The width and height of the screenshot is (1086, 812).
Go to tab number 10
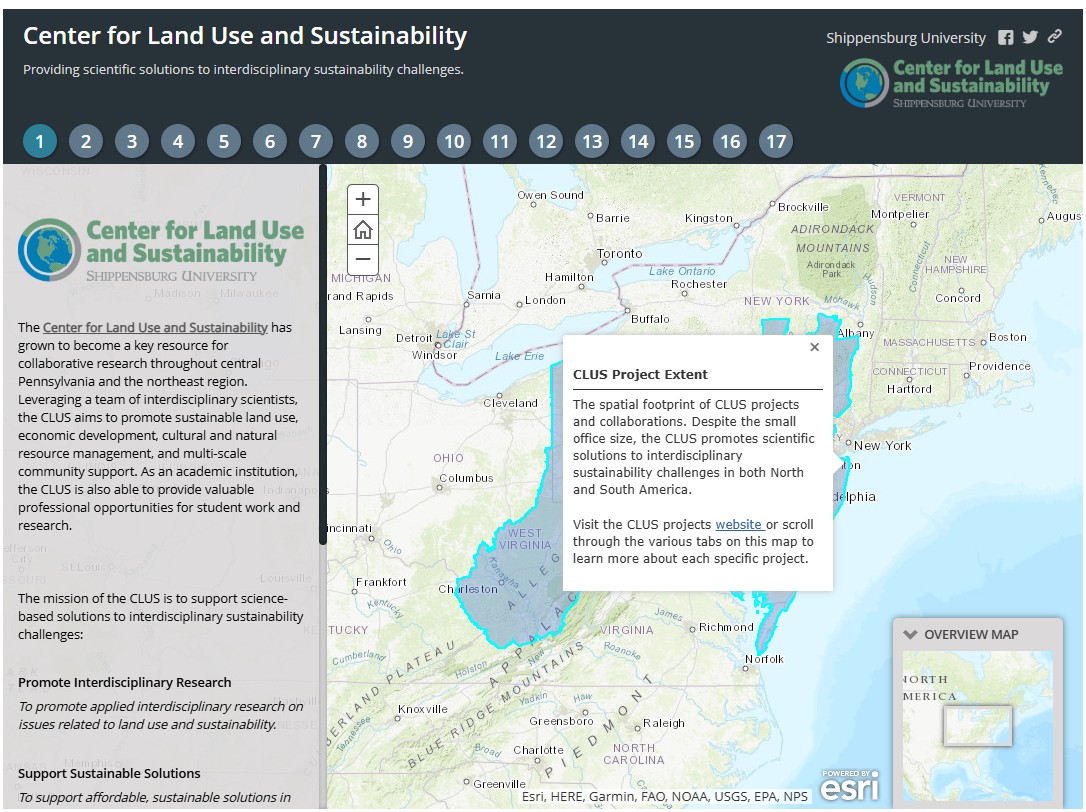click(x=454, y=142)
